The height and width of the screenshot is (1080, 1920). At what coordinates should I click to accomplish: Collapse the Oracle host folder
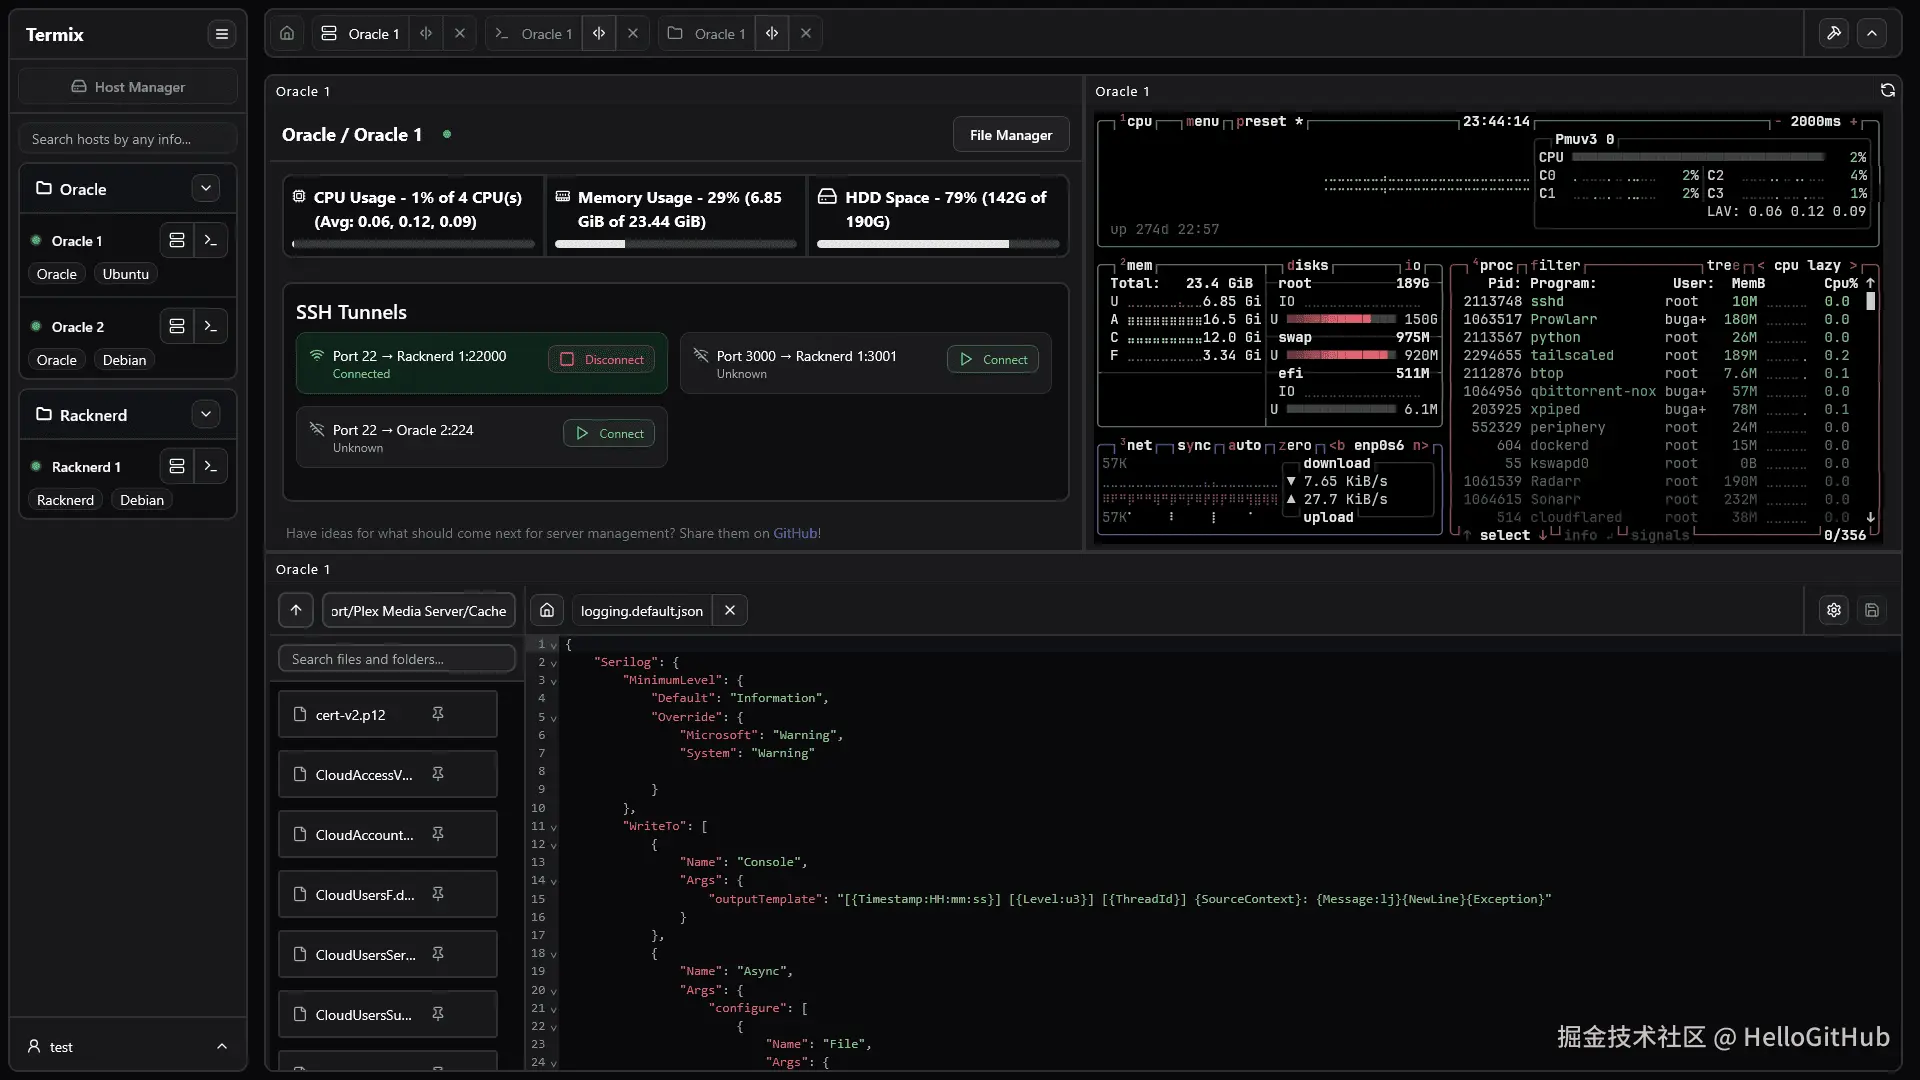pyautogui.click(x=206, y=188)
